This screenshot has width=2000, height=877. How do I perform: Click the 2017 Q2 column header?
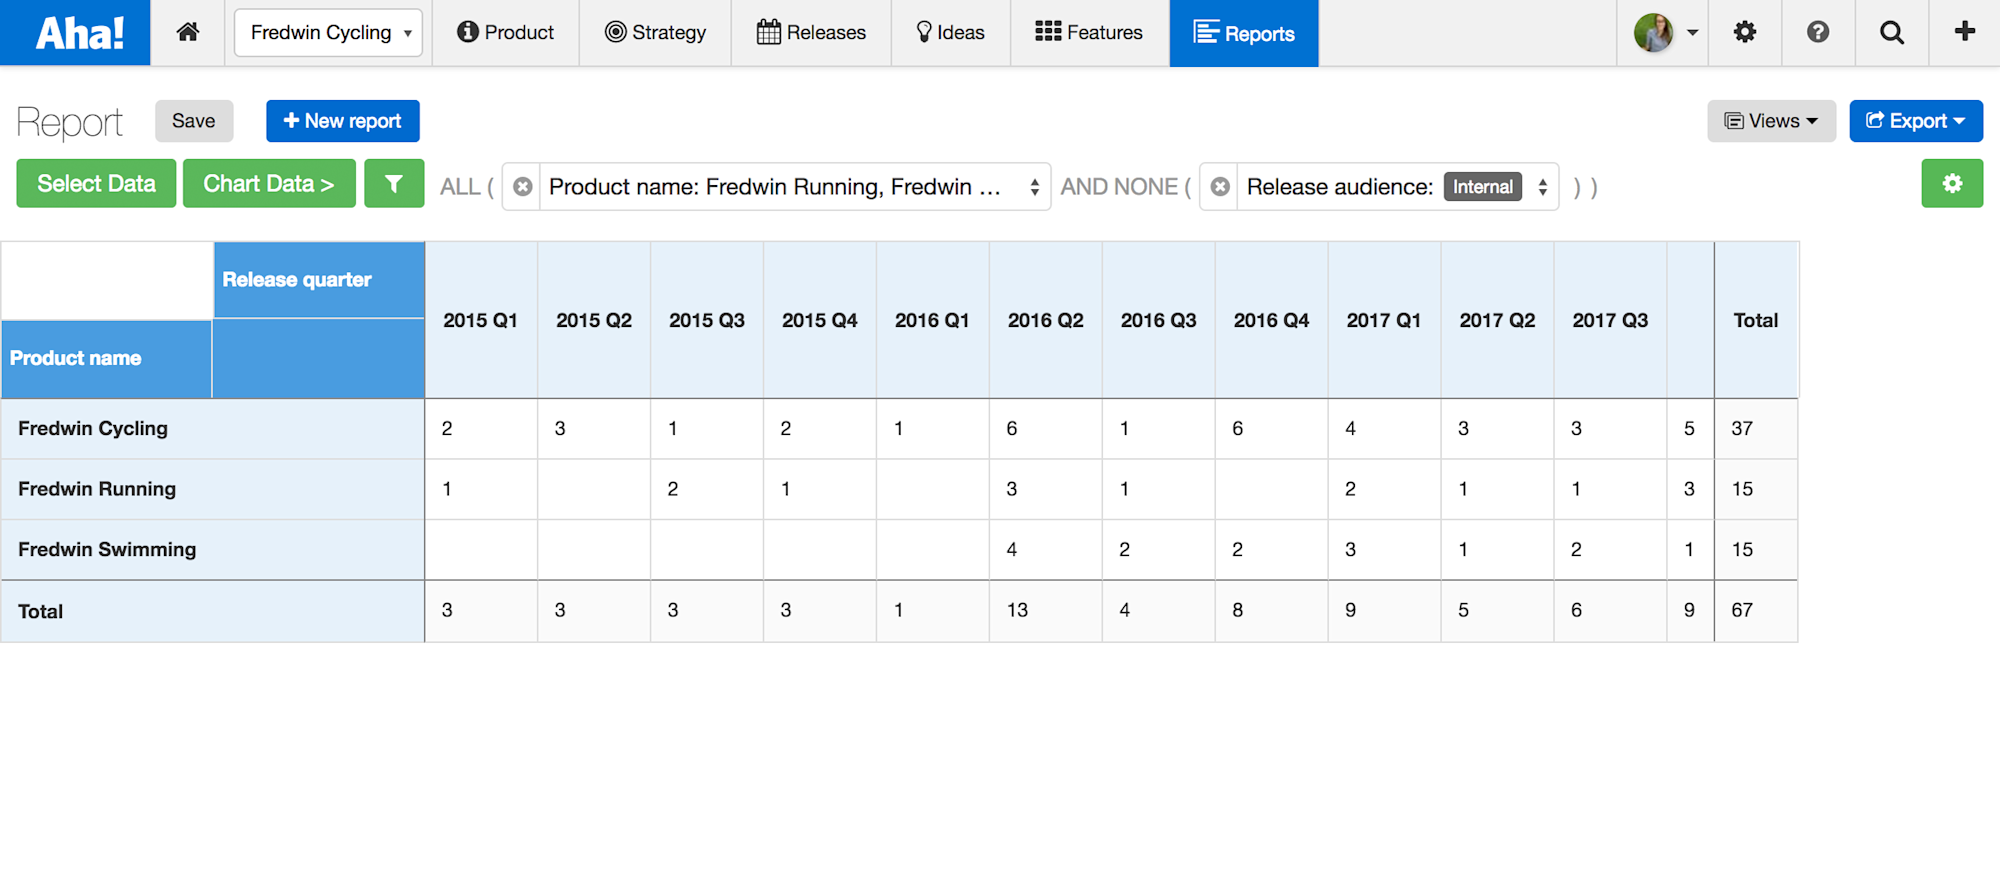tap(1497, 321)
